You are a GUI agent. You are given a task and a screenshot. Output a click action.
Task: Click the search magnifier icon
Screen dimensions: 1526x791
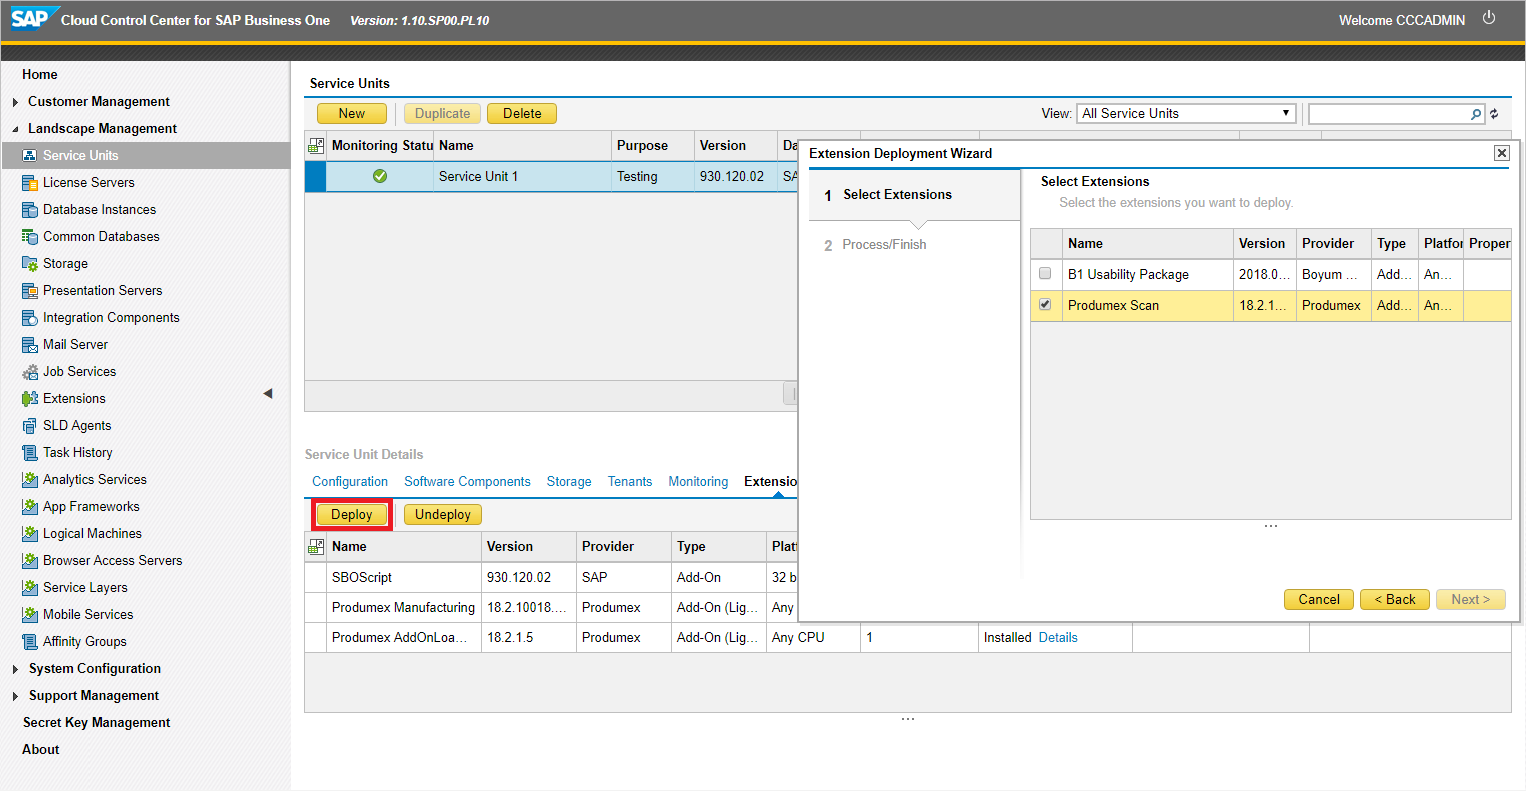click(x=1476, y=114)
